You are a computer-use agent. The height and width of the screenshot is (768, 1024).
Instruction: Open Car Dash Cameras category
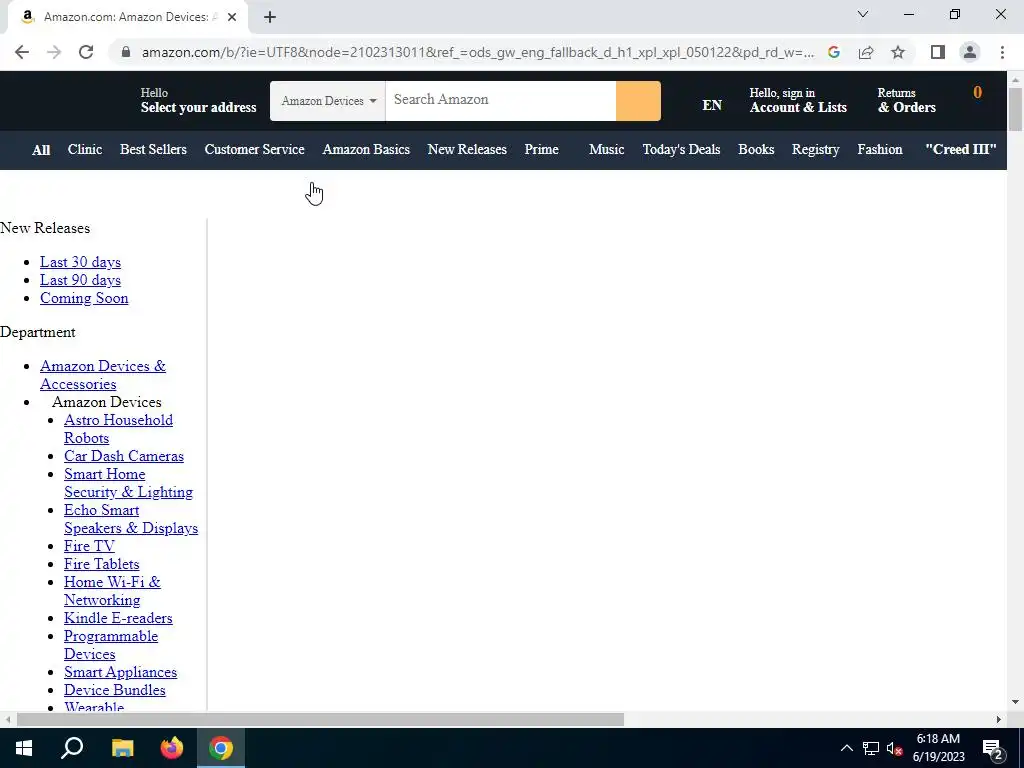click(x=124, y=456)
